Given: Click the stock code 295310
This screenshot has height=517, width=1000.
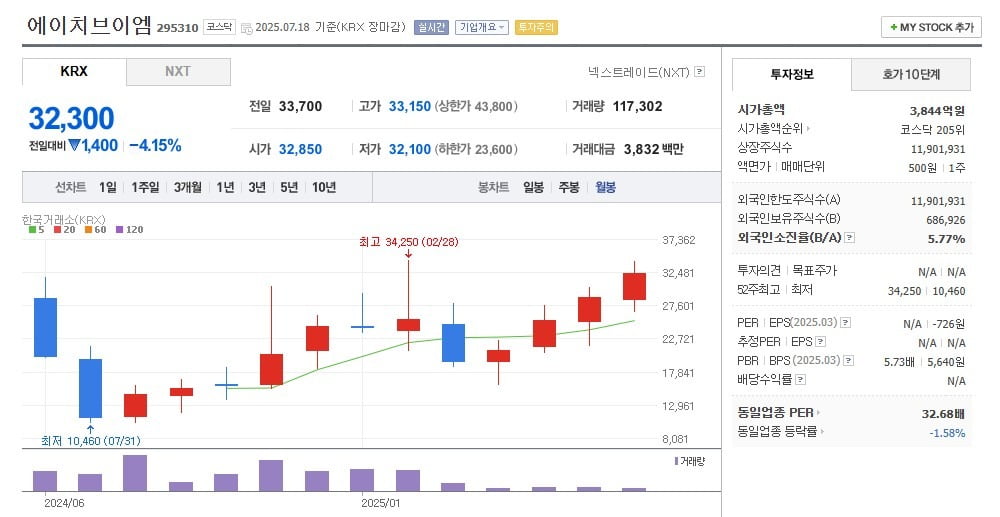Looking at the screenshot, I should 177,29.
